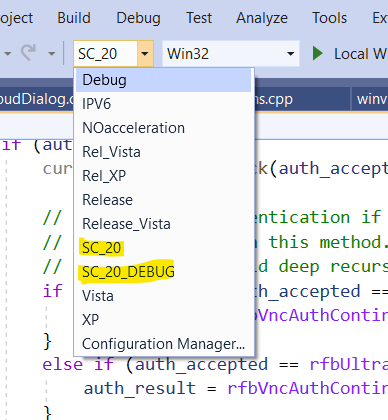Collapse the SC_20 configuration dropdown arrow

(145, 54)
